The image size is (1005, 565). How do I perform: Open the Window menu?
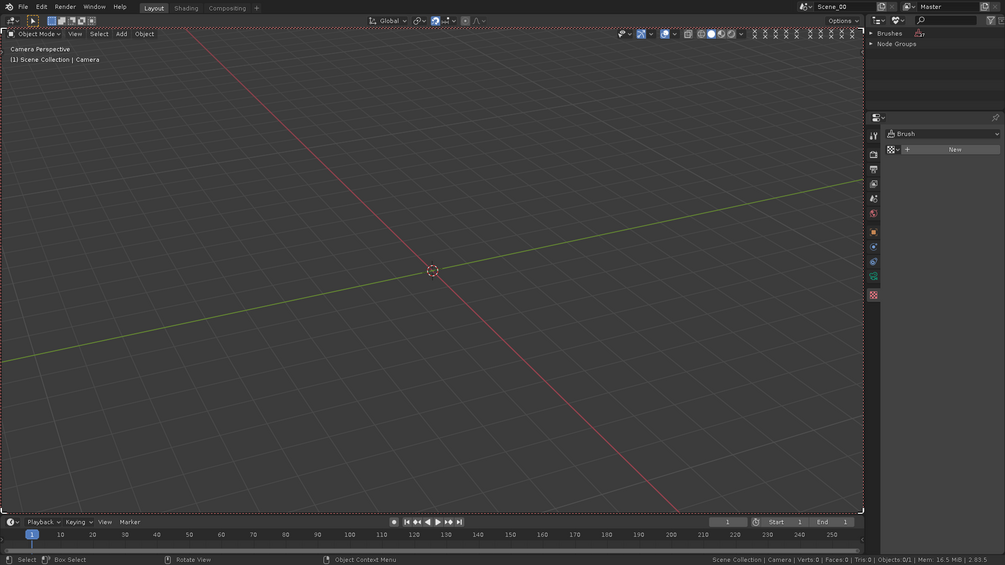pos(94,6)
